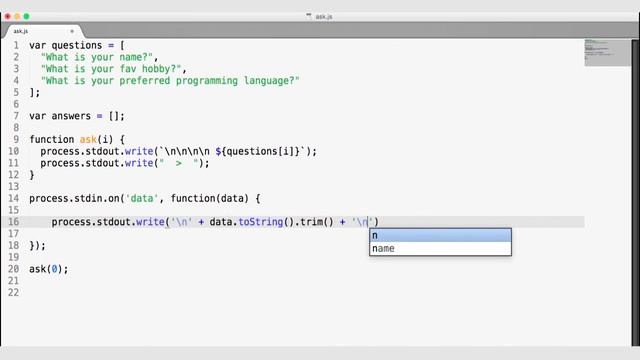
Task: Click 'toString()' on line 16
Action: (x=266, y=222)
